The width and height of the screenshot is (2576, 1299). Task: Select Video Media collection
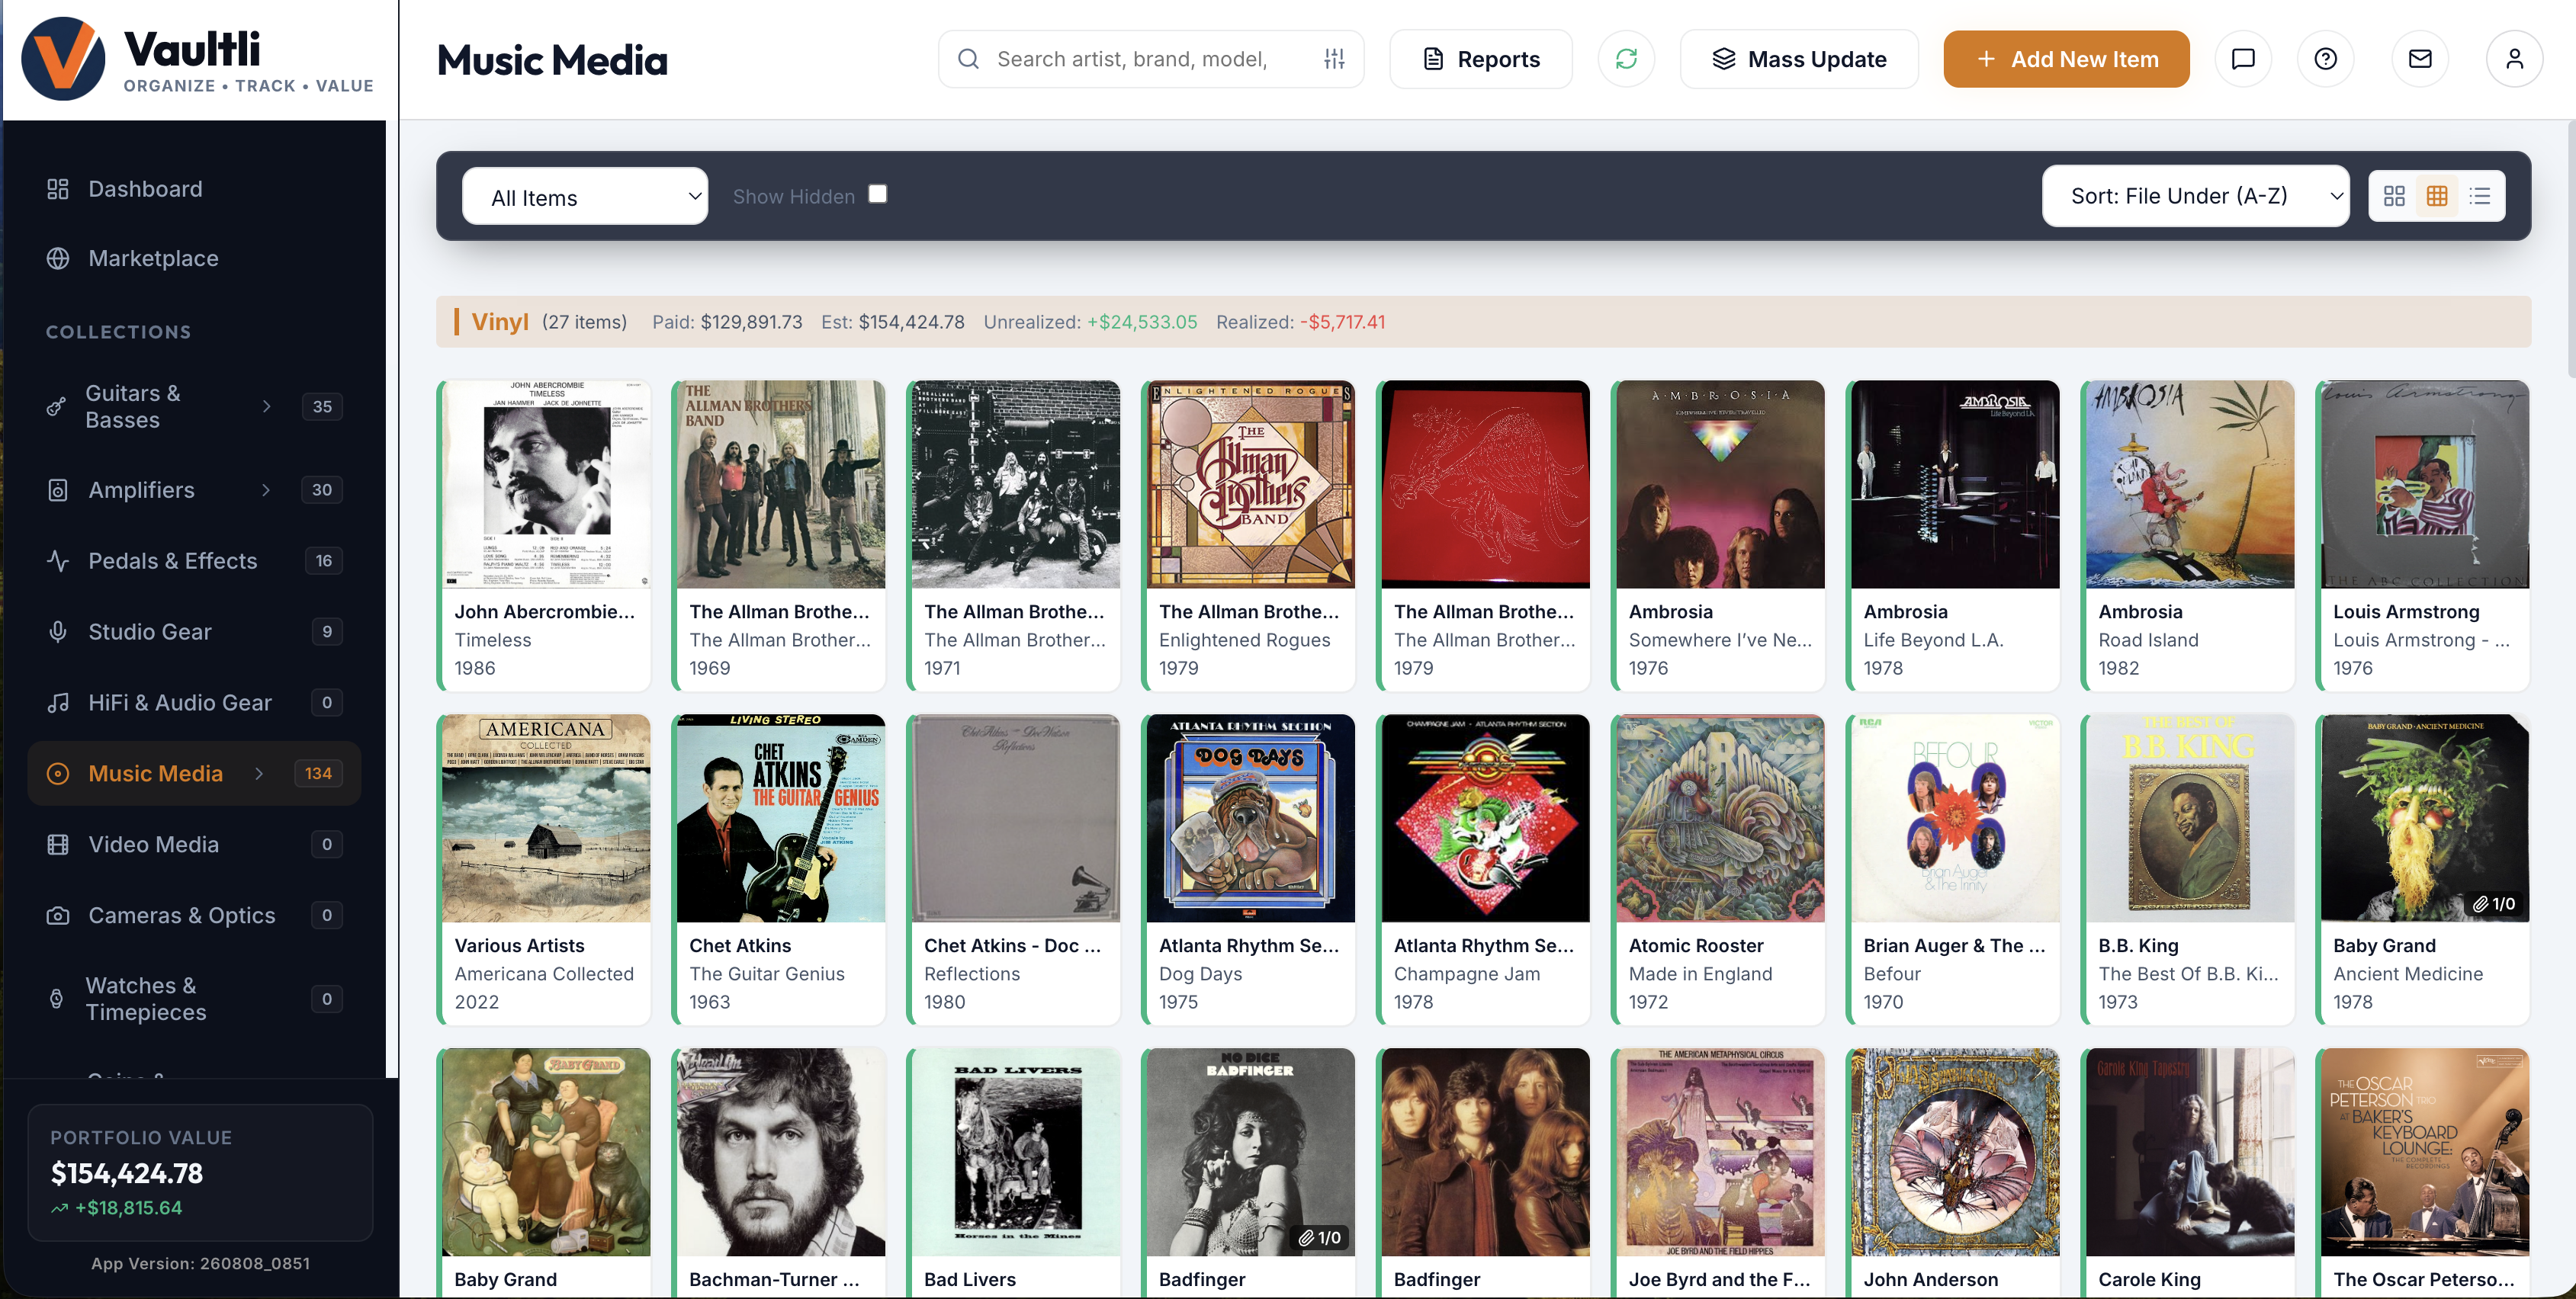pos(194,844)
